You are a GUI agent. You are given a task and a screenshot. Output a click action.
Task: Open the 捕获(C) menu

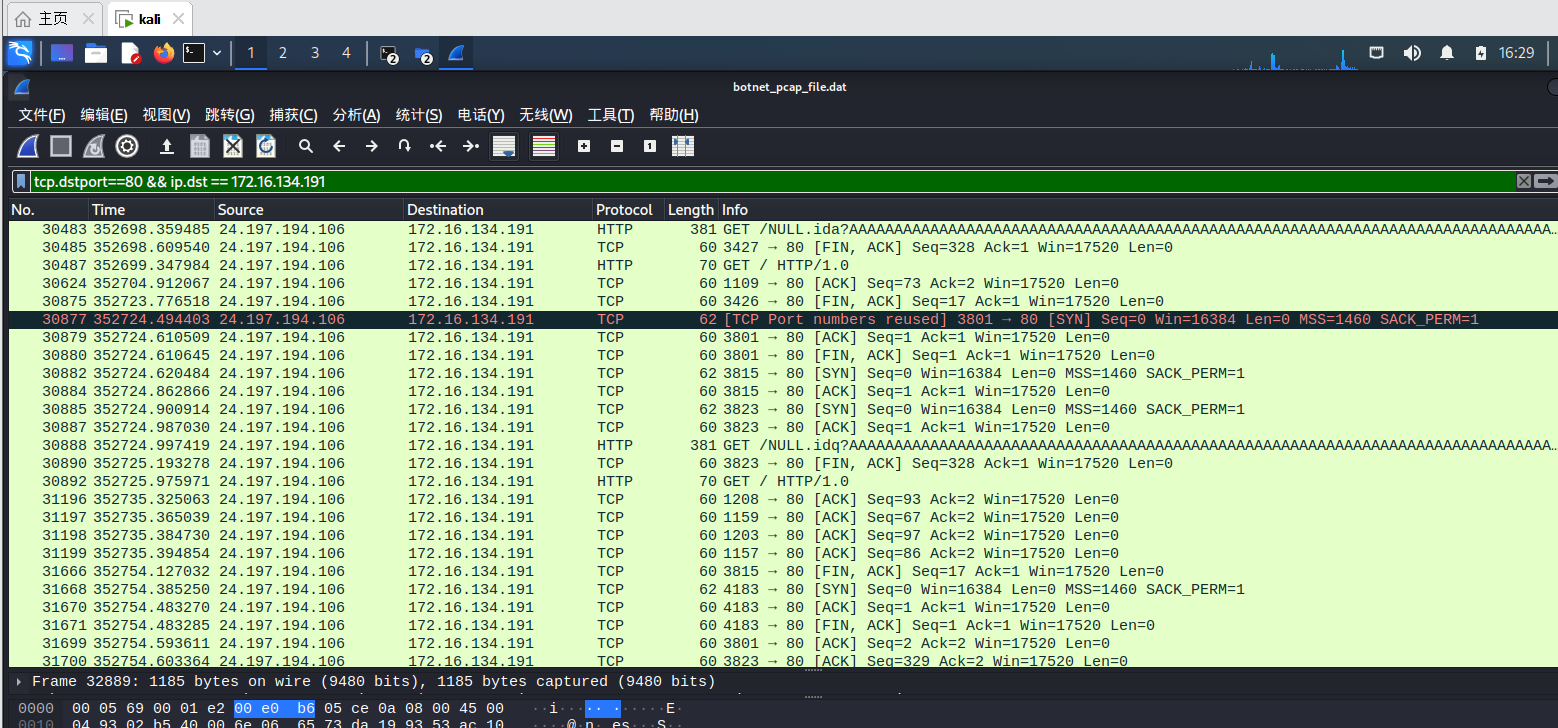294,115
